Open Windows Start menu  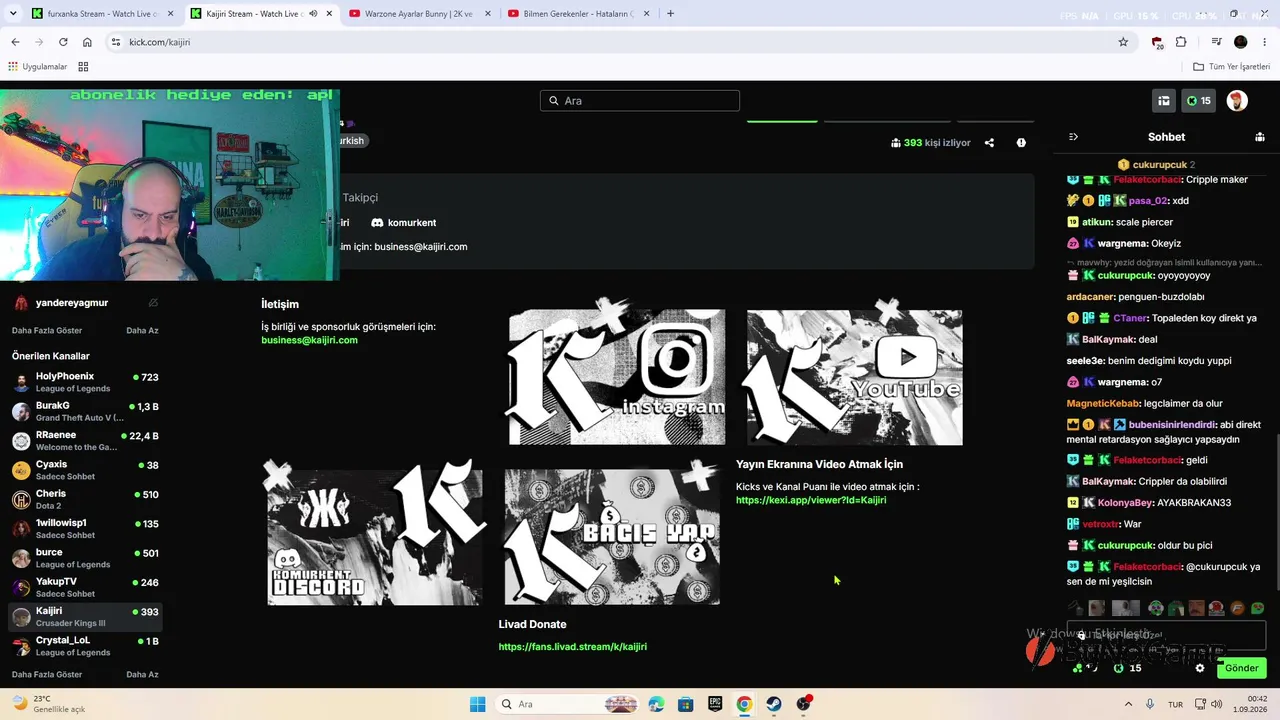click(x=478, y=704)
